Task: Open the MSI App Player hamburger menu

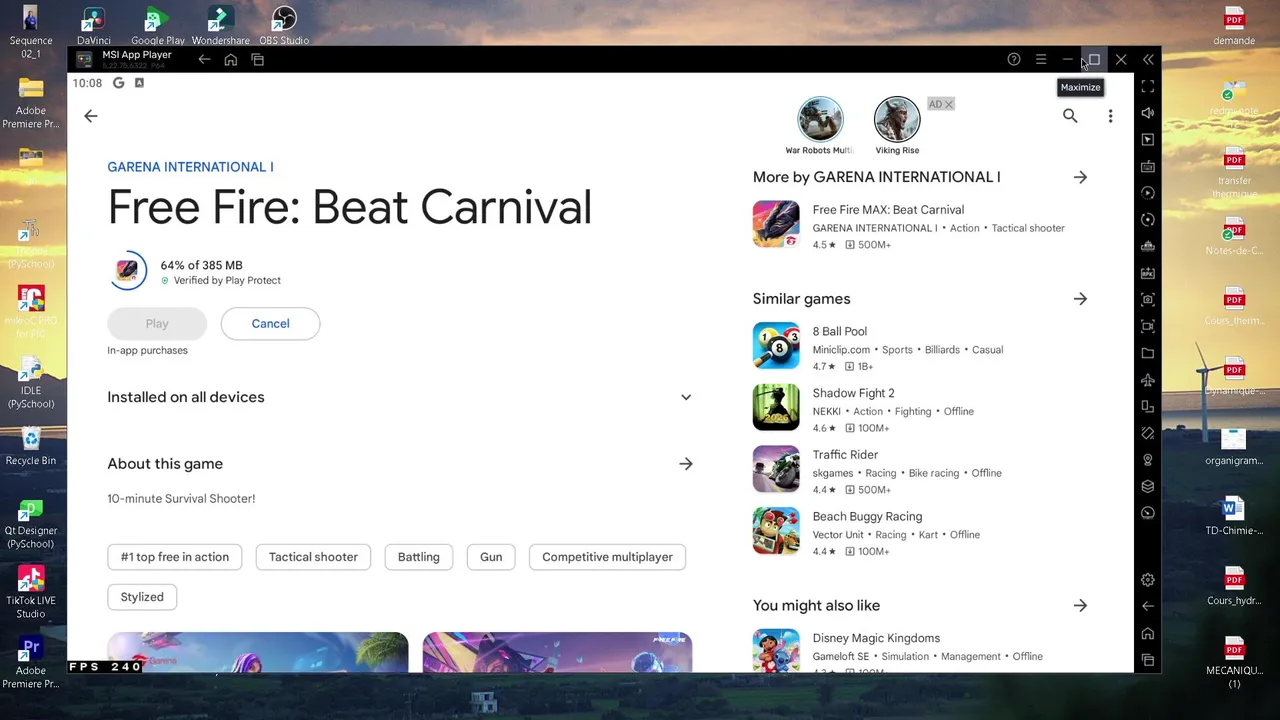Action: coord(1041,60)
